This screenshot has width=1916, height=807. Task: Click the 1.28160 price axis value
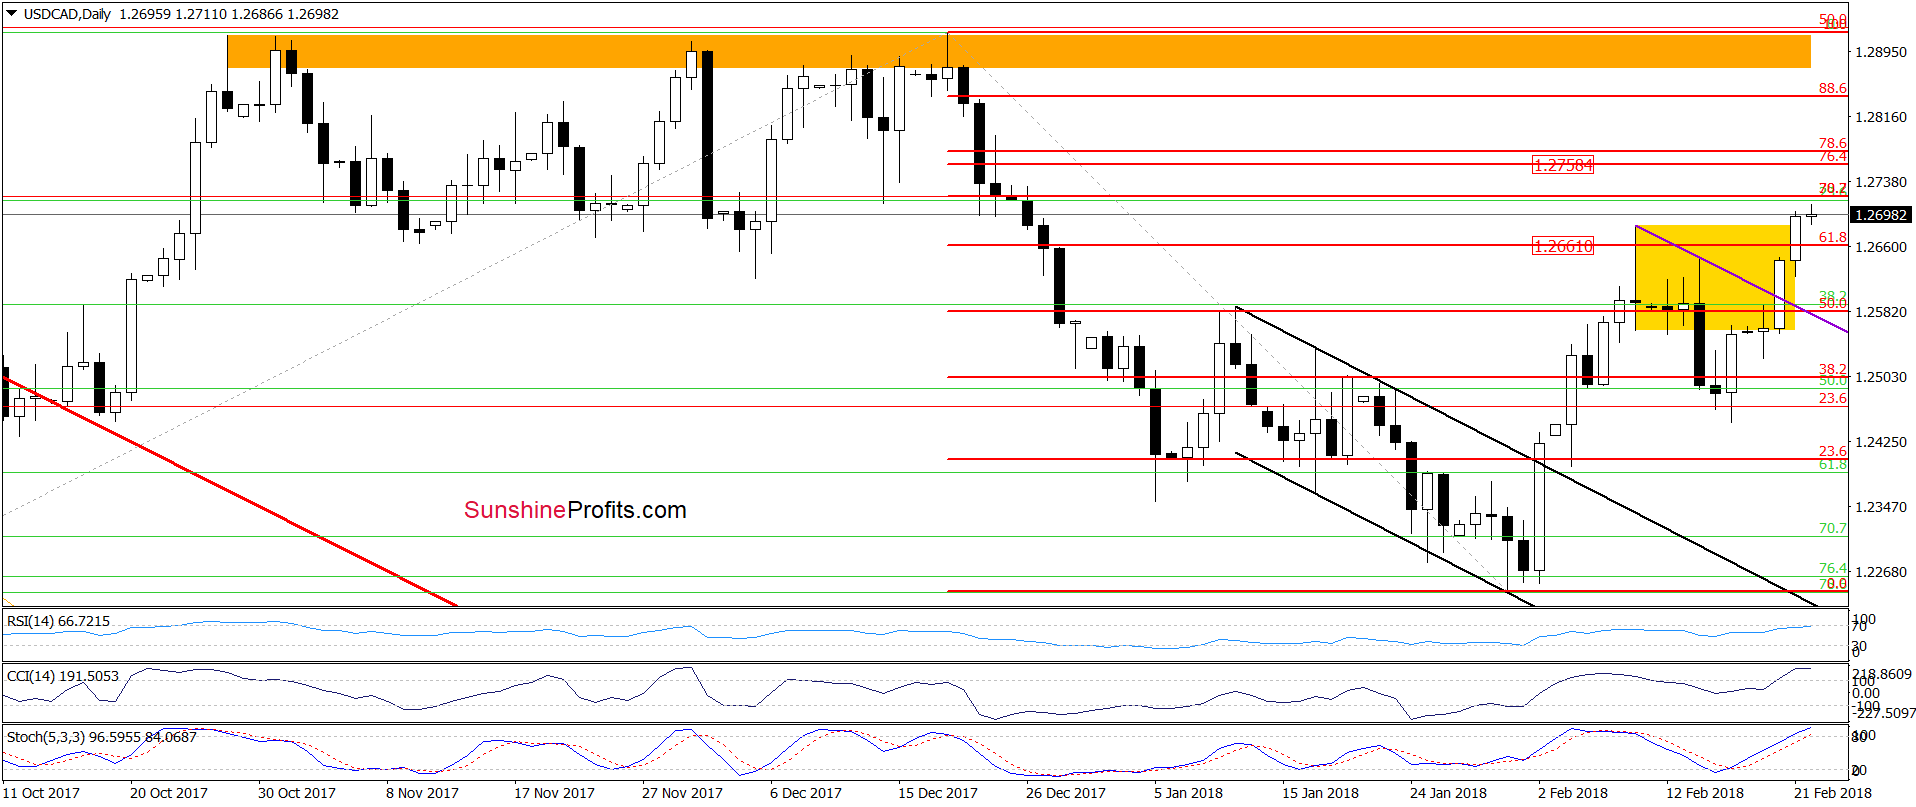click(1881, 117)
